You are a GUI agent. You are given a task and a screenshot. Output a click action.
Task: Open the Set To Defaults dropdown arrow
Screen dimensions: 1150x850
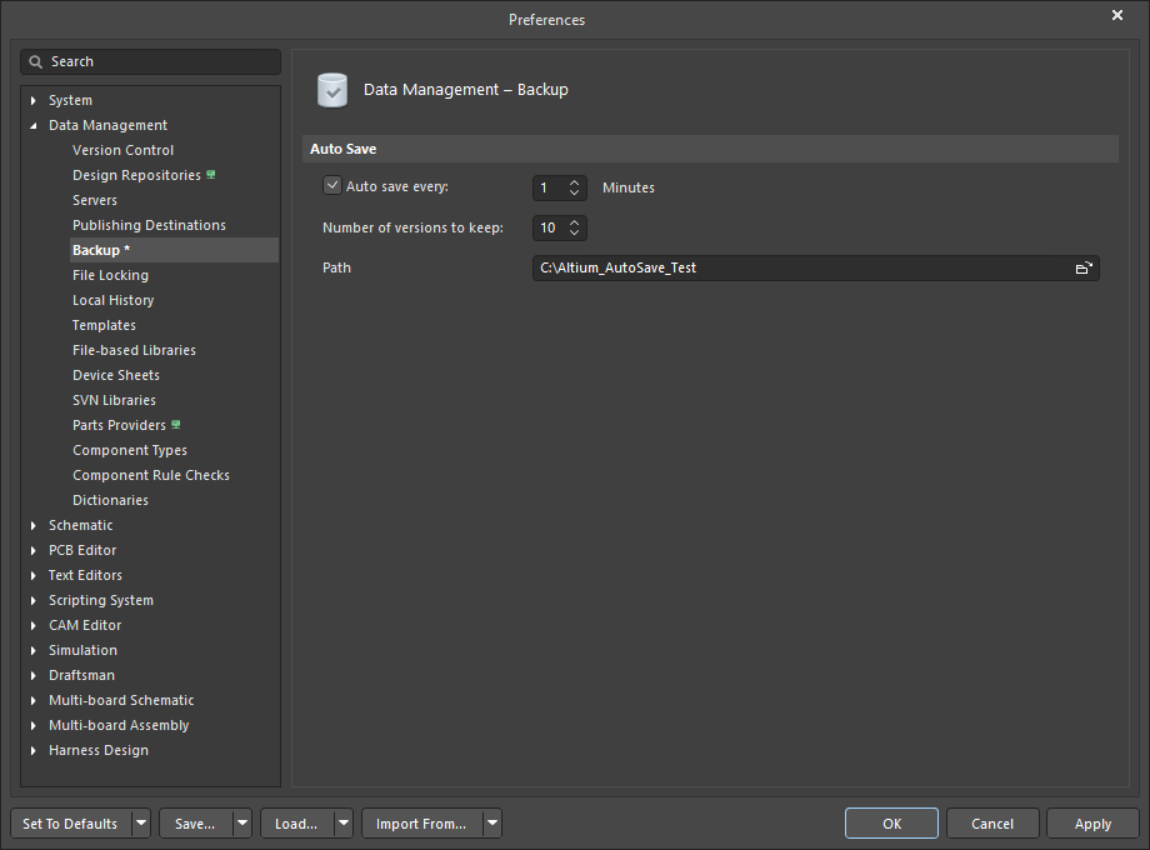[141, 824]
